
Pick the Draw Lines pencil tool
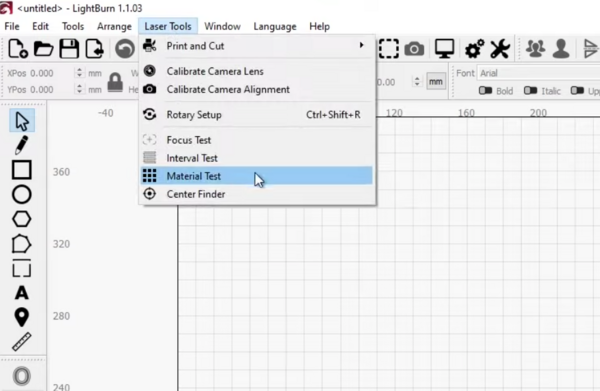click(21, 145)
